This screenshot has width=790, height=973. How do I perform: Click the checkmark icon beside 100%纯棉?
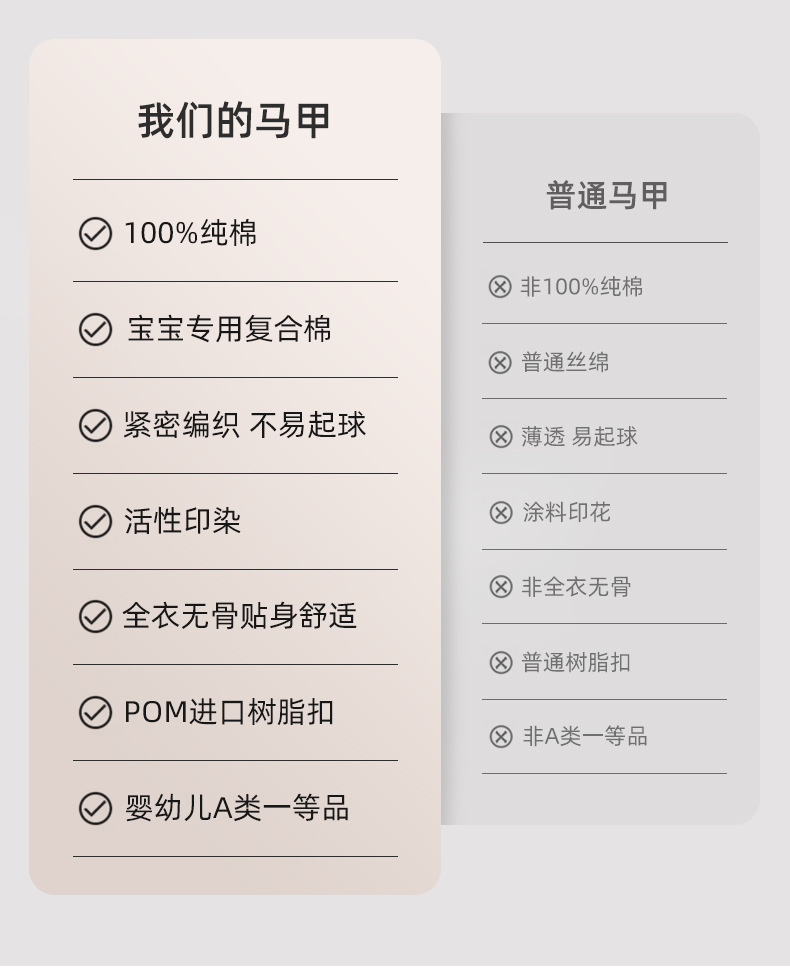[x=95, y=234]
